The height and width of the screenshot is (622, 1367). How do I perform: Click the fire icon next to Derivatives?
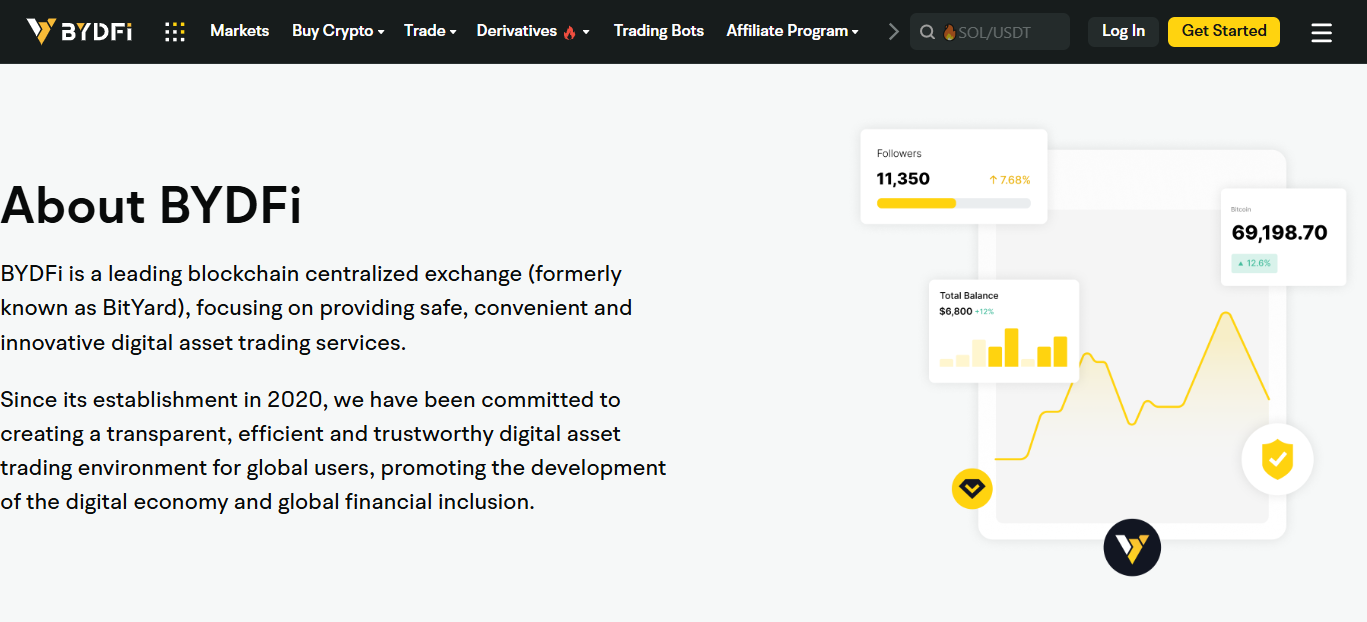click(569, 32)
